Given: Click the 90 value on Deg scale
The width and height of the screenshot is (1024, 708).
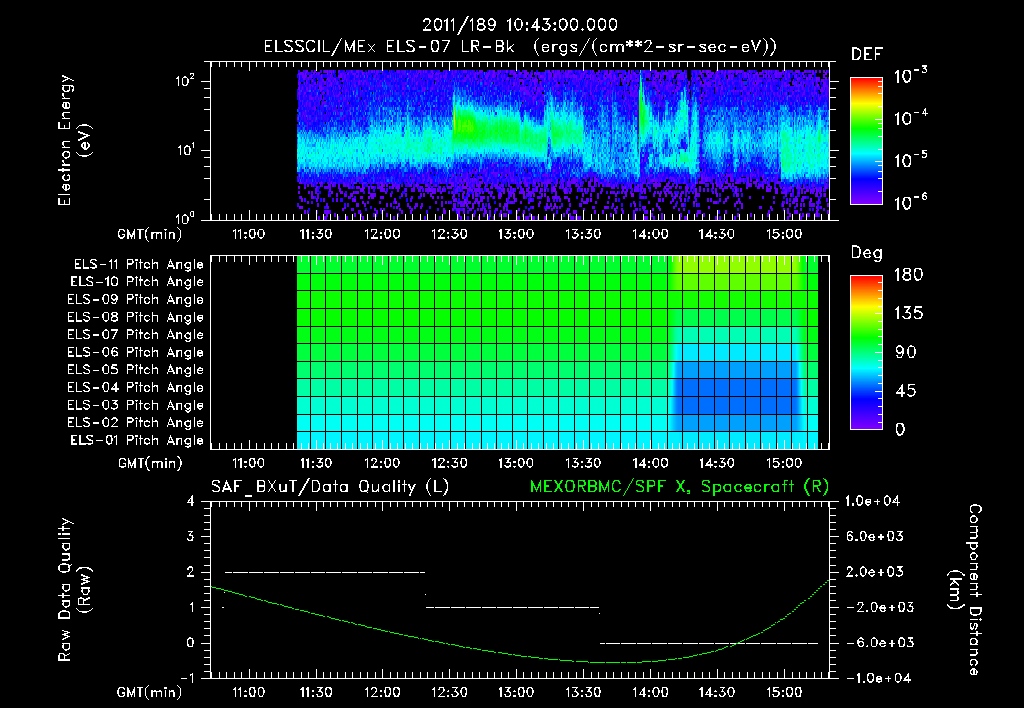Looking at the screenshot, I should click(906, 353).
